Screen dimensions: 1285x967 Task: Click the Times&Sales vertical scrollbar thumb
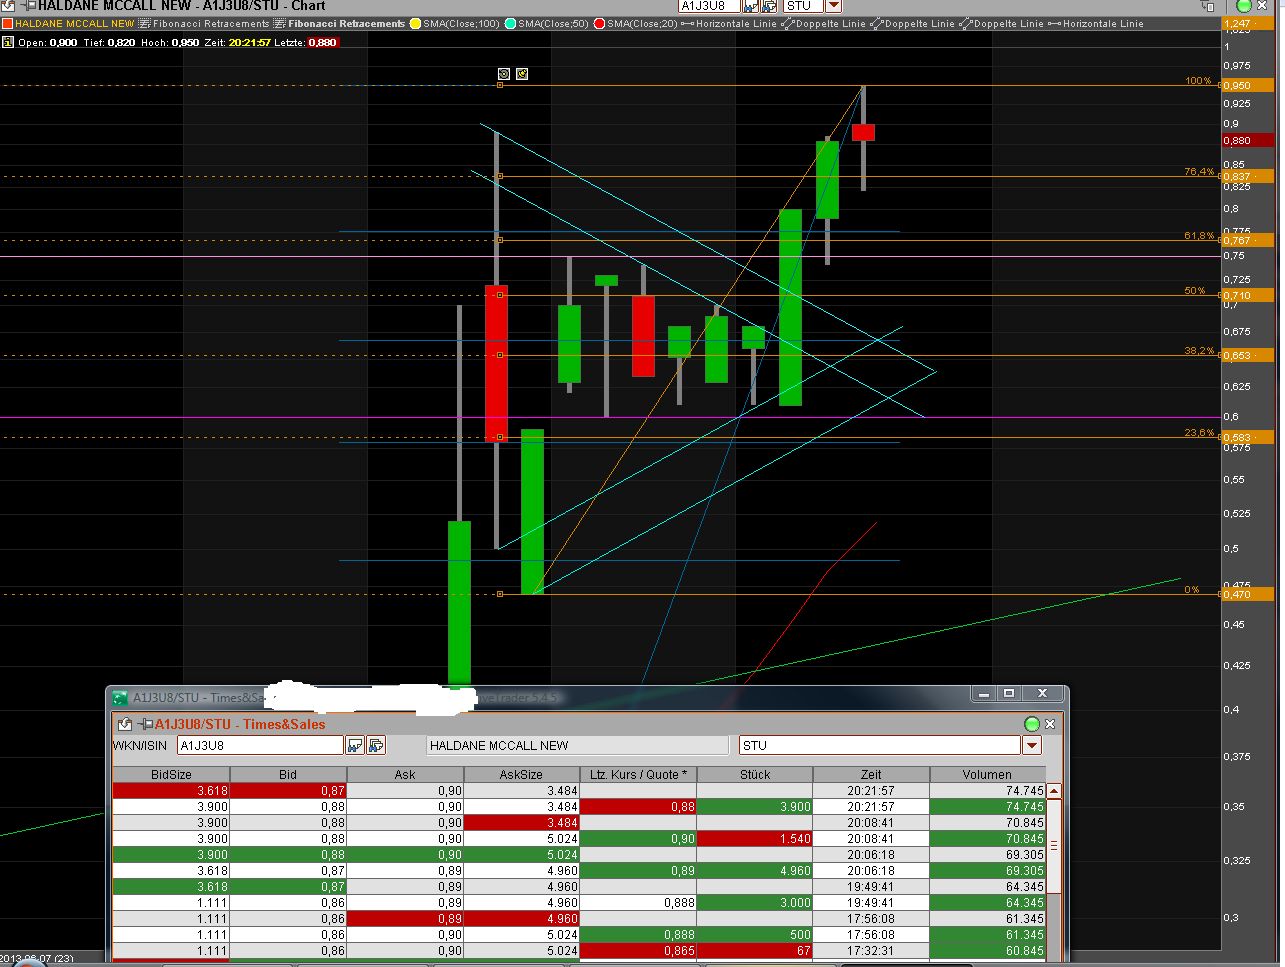pos(1053,845)
